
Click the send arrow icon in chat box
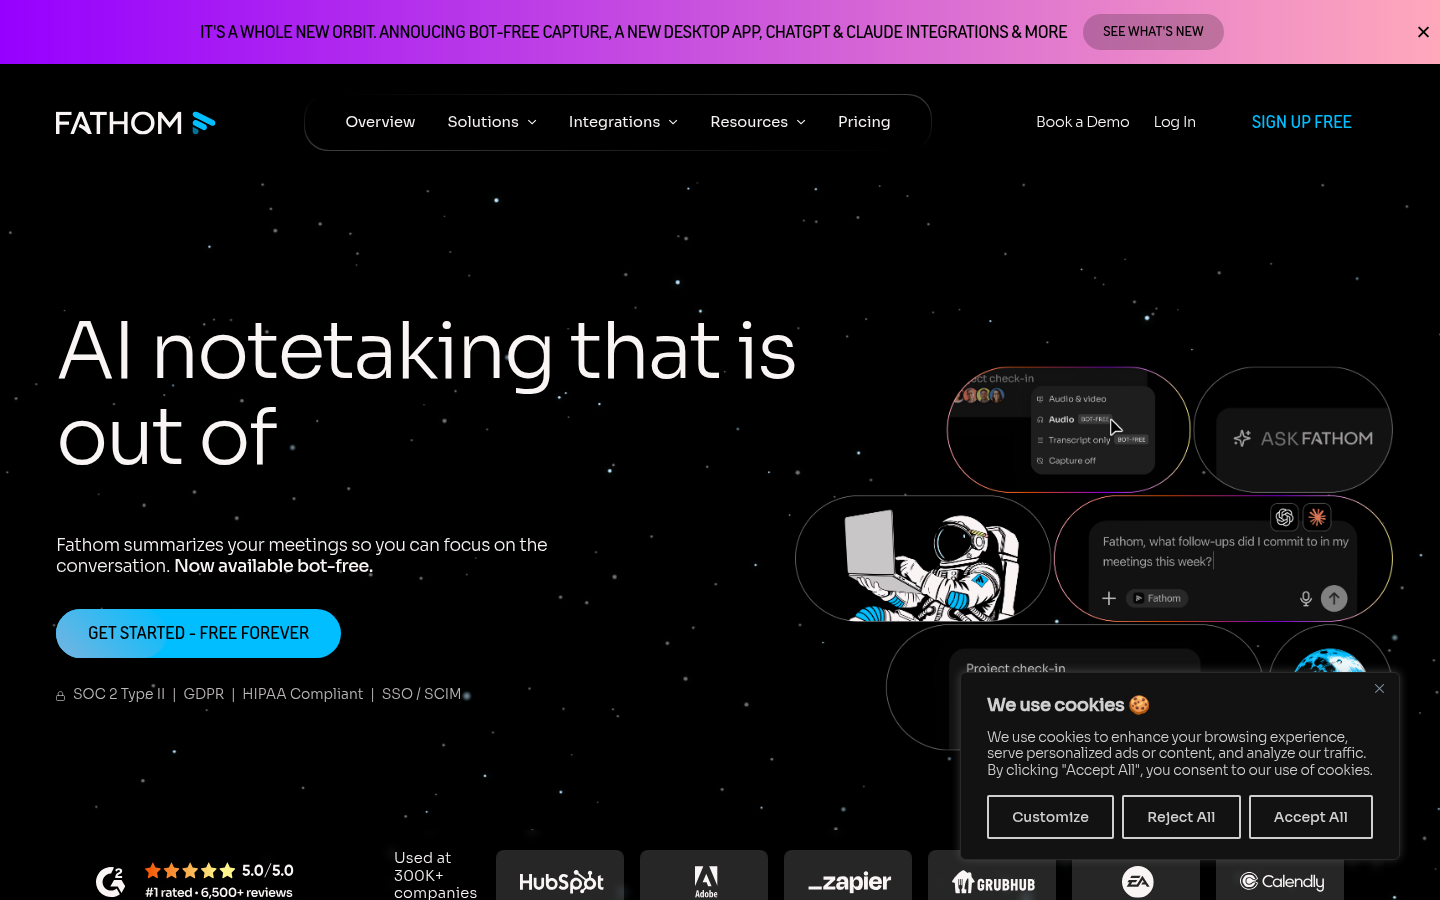click(x=1334, y=598)
